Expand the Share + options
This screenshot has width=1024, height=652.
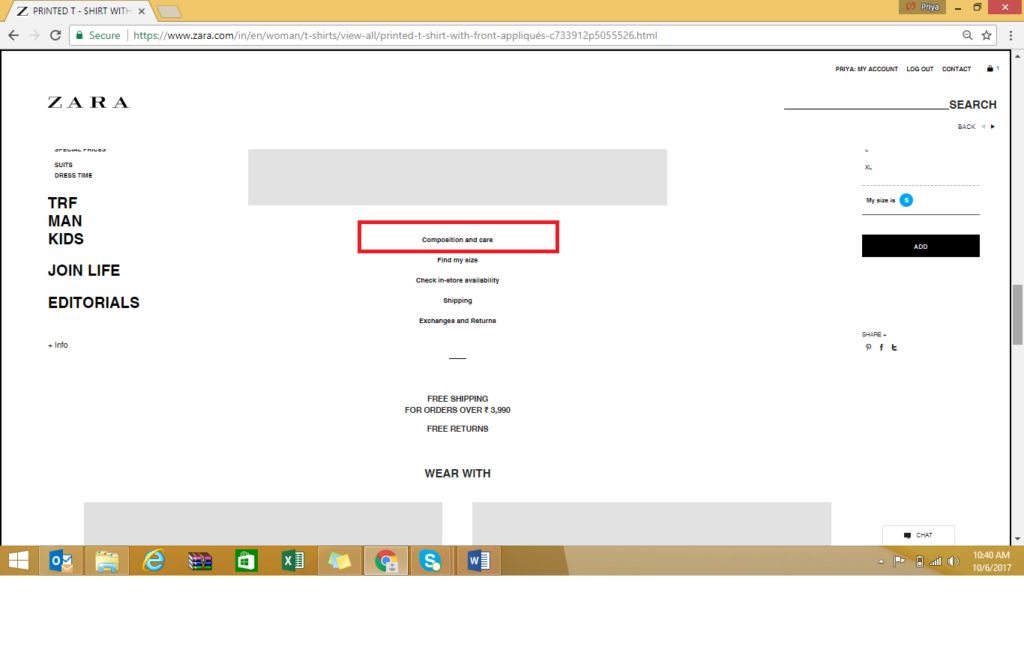point(874,334)
